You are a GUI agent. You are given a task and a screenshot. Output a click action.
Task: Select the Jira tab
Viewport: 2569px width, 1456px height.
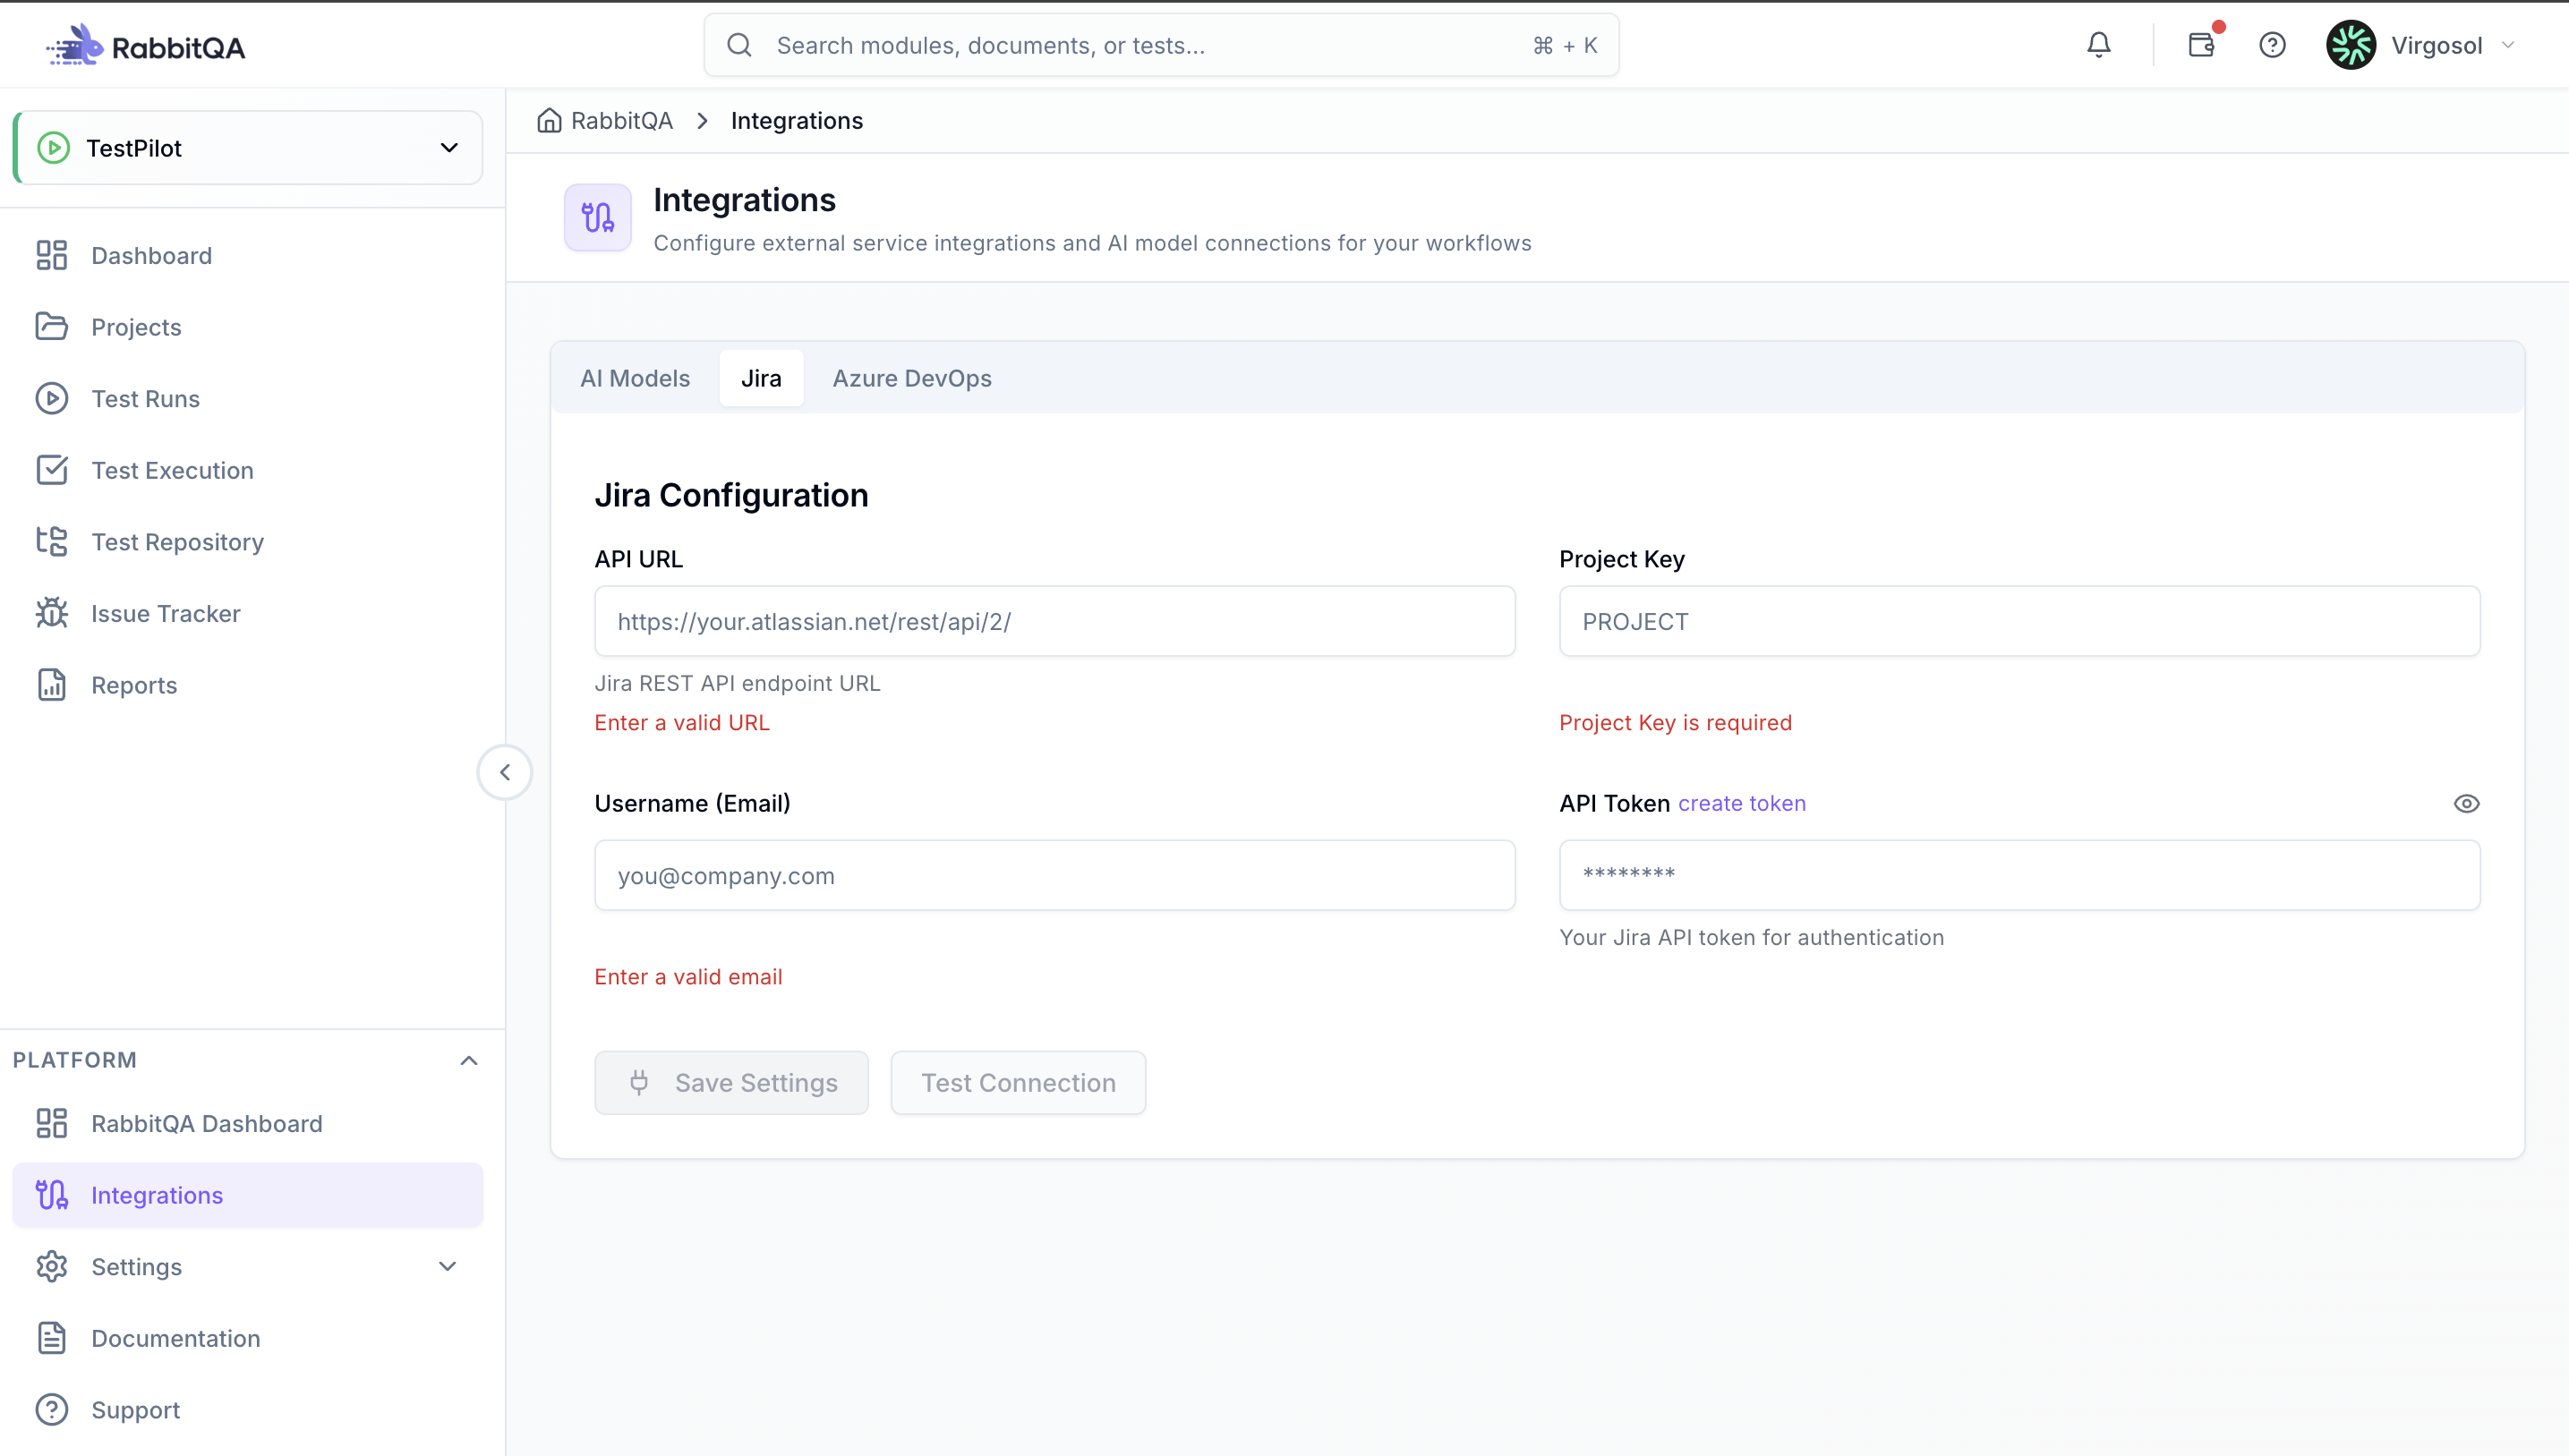point(761,378)
